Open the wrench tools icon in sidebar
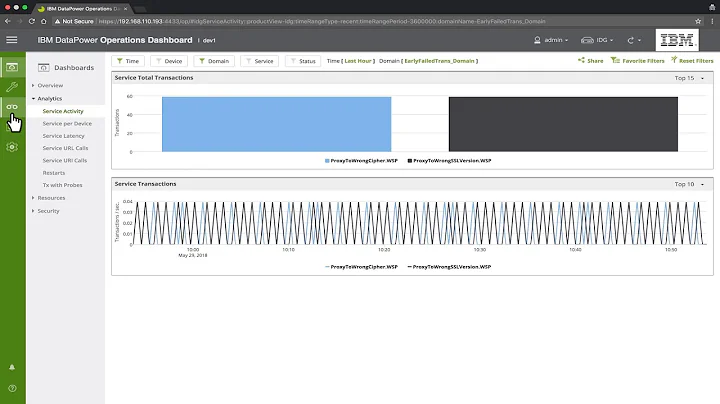 pos(12,87)
